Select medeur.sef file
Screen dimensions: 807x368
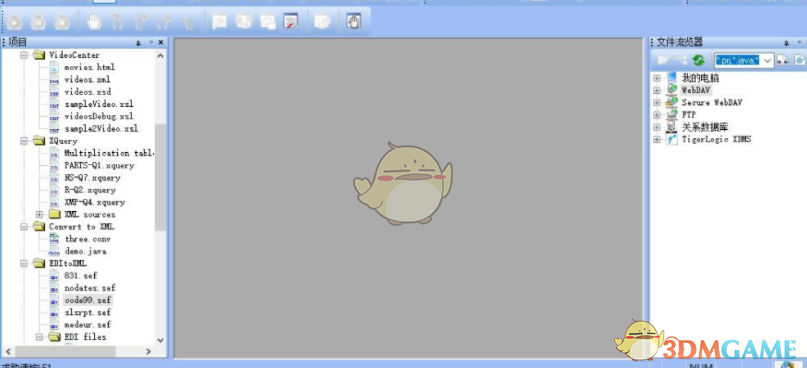pyautogui.click(x=87, y=325)
